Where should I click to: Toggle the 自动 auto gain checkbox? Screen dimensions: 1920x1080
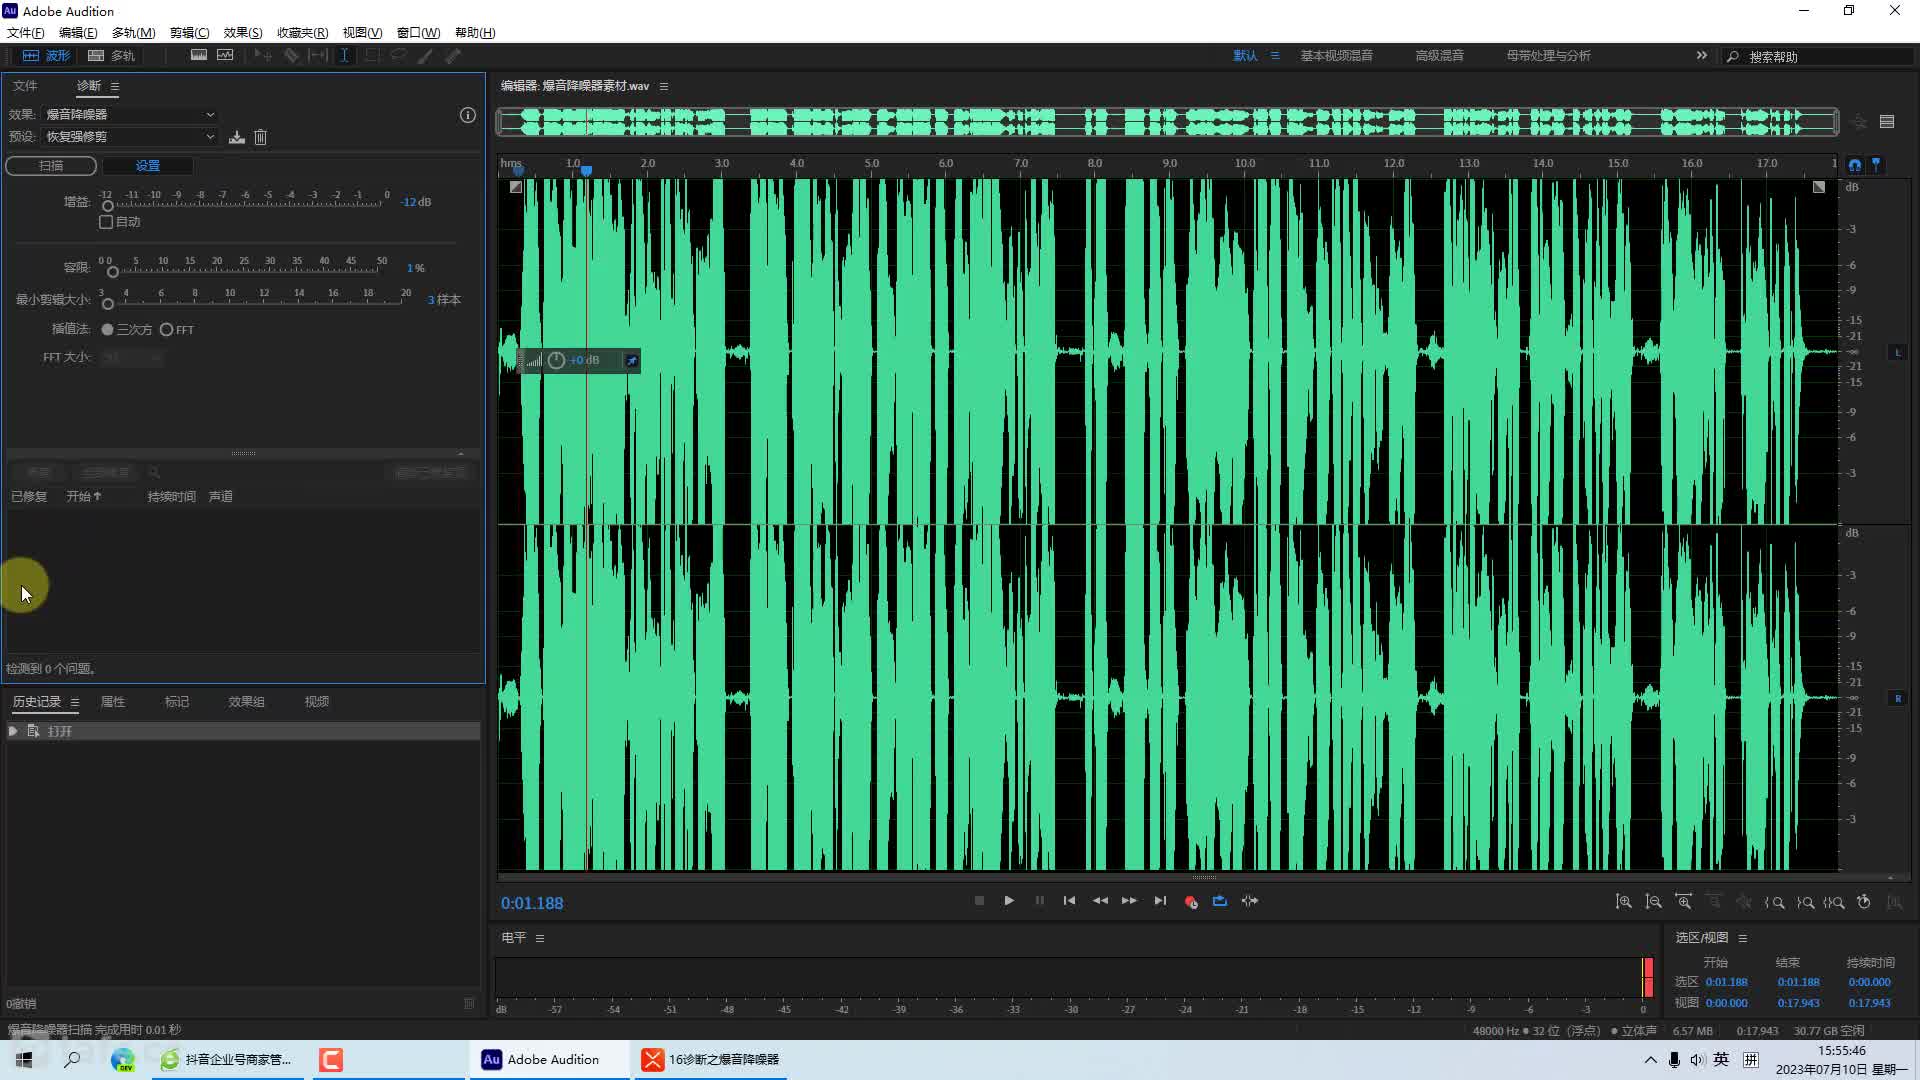pos(105,222)
